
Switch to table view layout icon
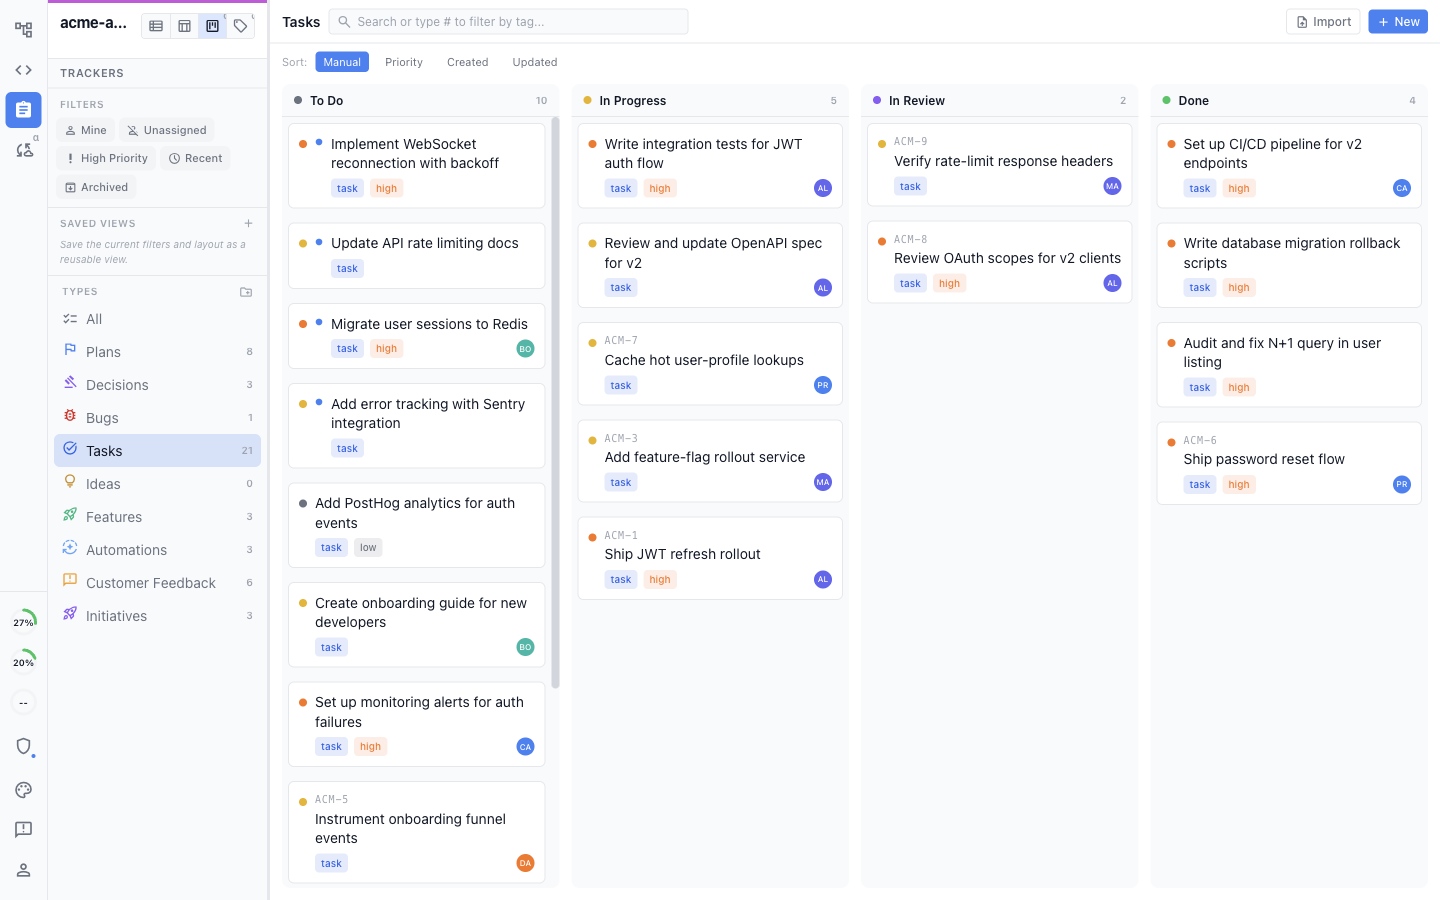click(184, 26)
